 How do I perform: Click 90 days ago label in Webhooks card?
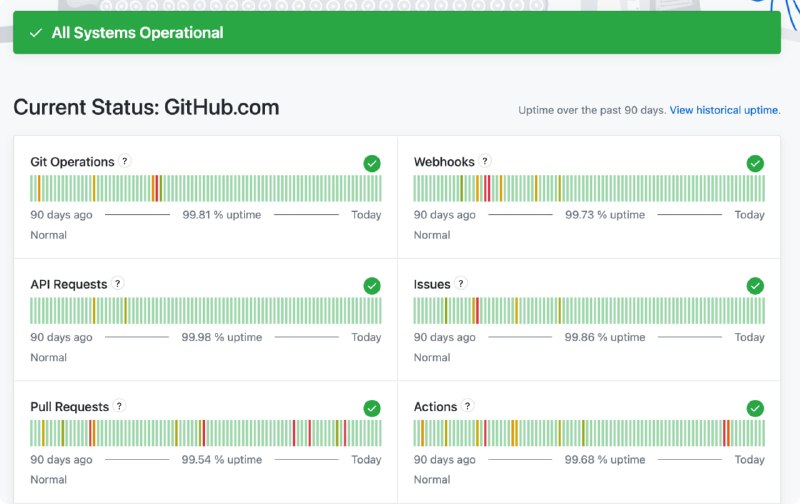pos(444,215)
